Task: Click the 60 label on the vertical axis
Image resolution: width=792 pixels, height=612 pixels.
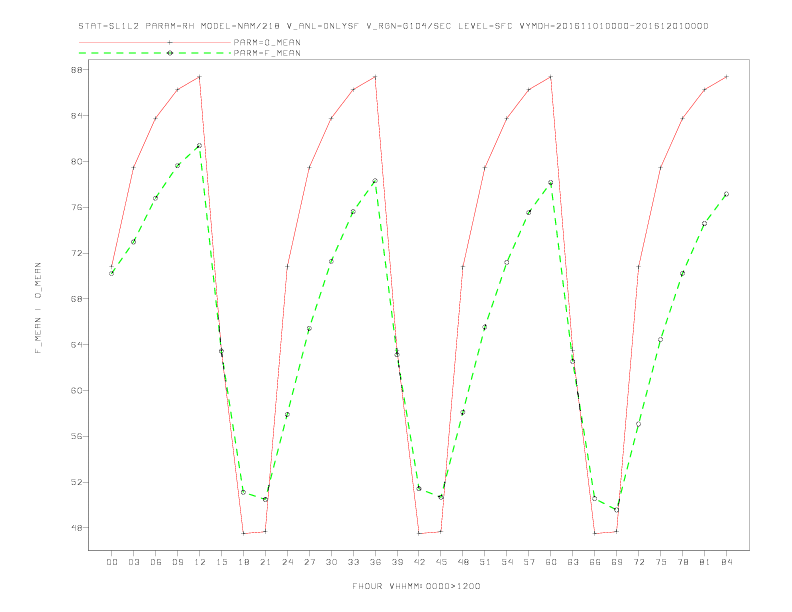Action: pos(76,390)
